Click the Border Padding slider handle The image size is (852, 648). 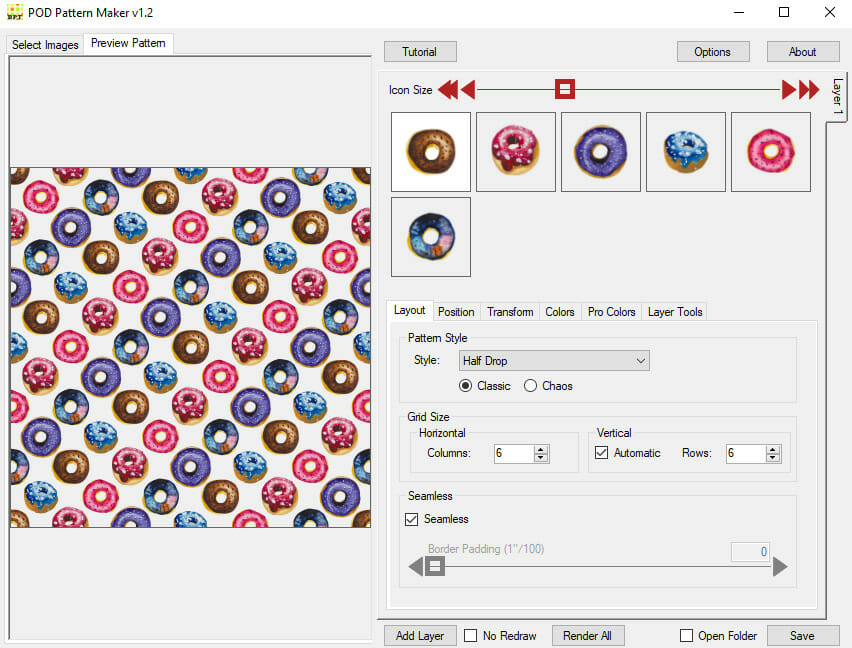pos(435,567)
